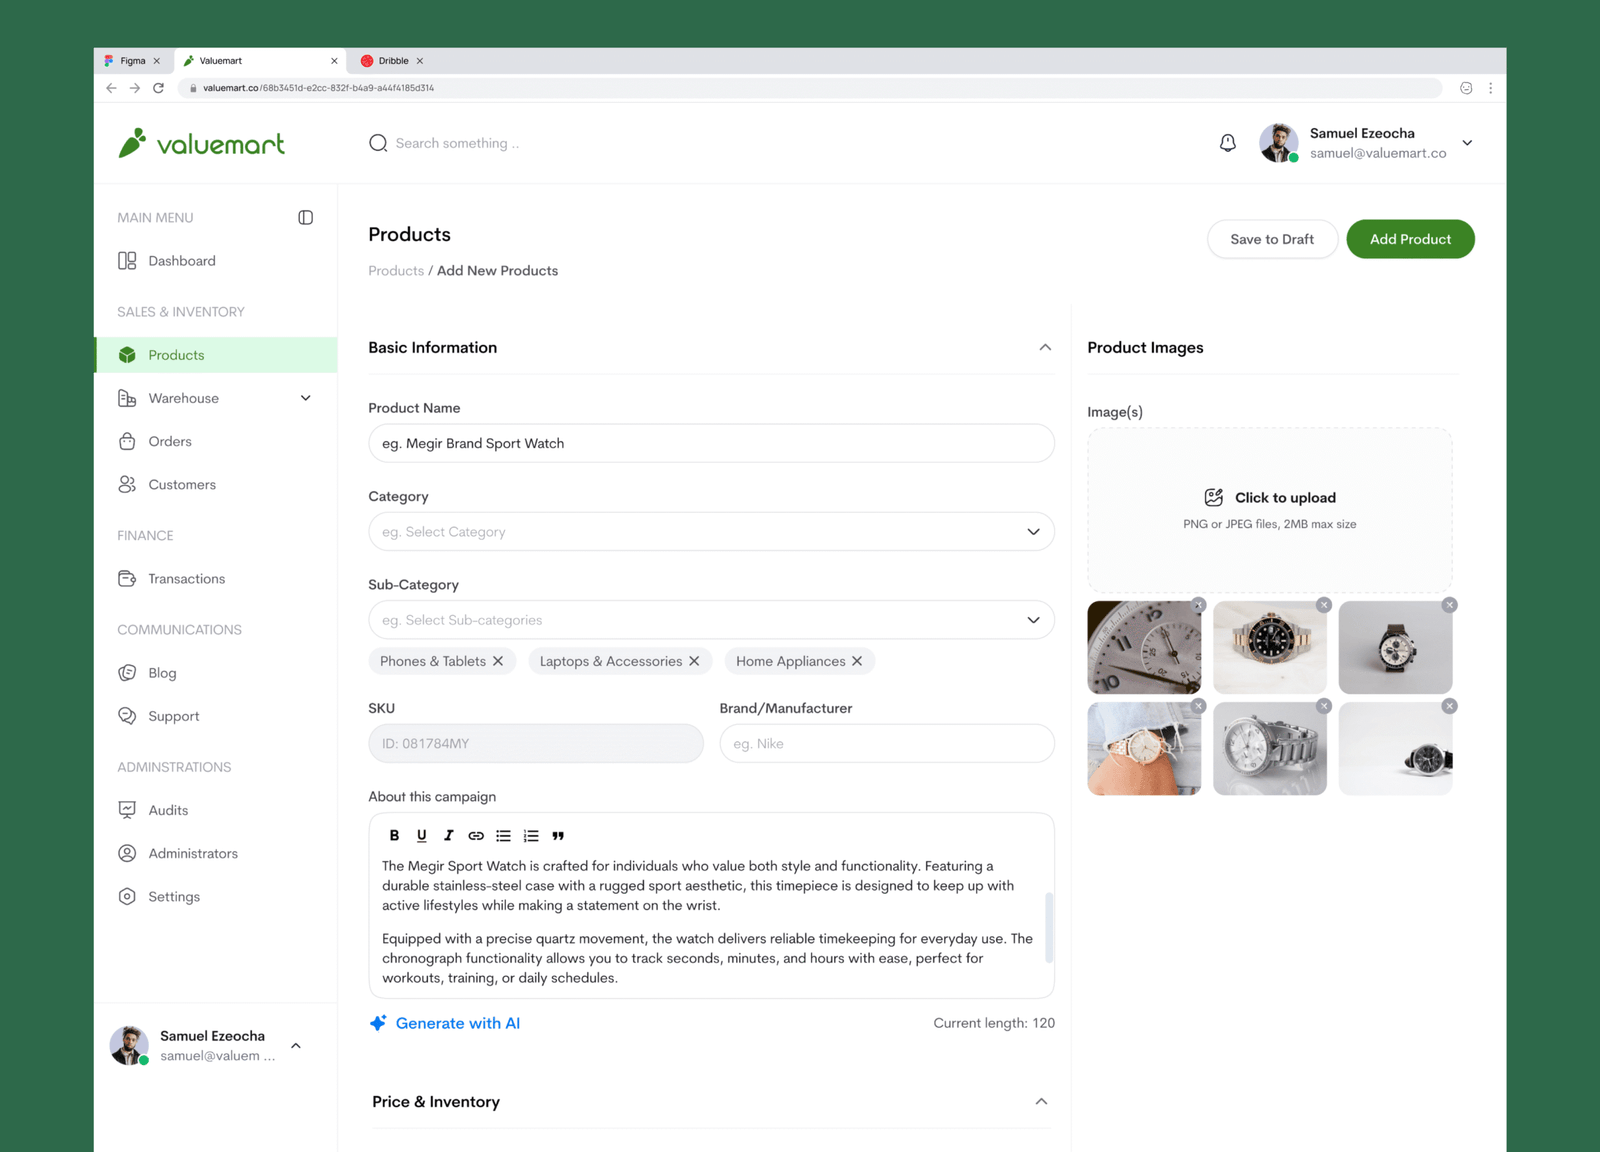Insert a blockquote in the editor
Screen dimensions: 1600x1152
pyautogui.click(x=558, y=836)
